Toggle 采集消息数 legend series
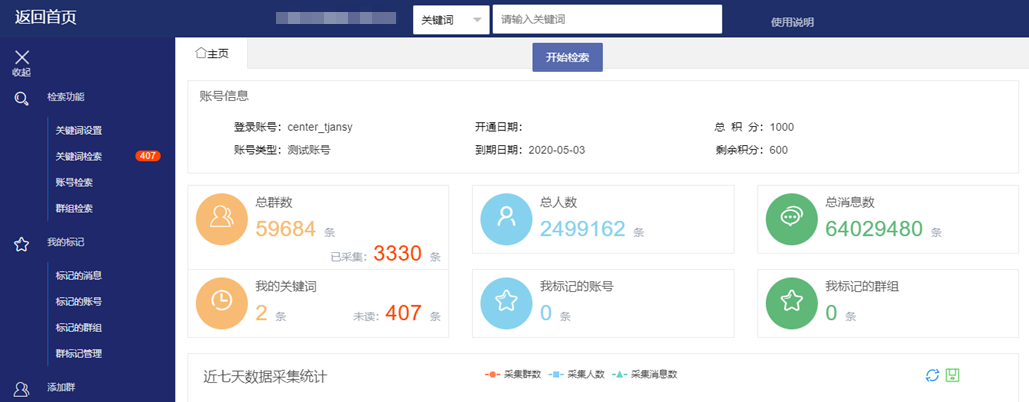1029x402 pixels. coord(645,375)
